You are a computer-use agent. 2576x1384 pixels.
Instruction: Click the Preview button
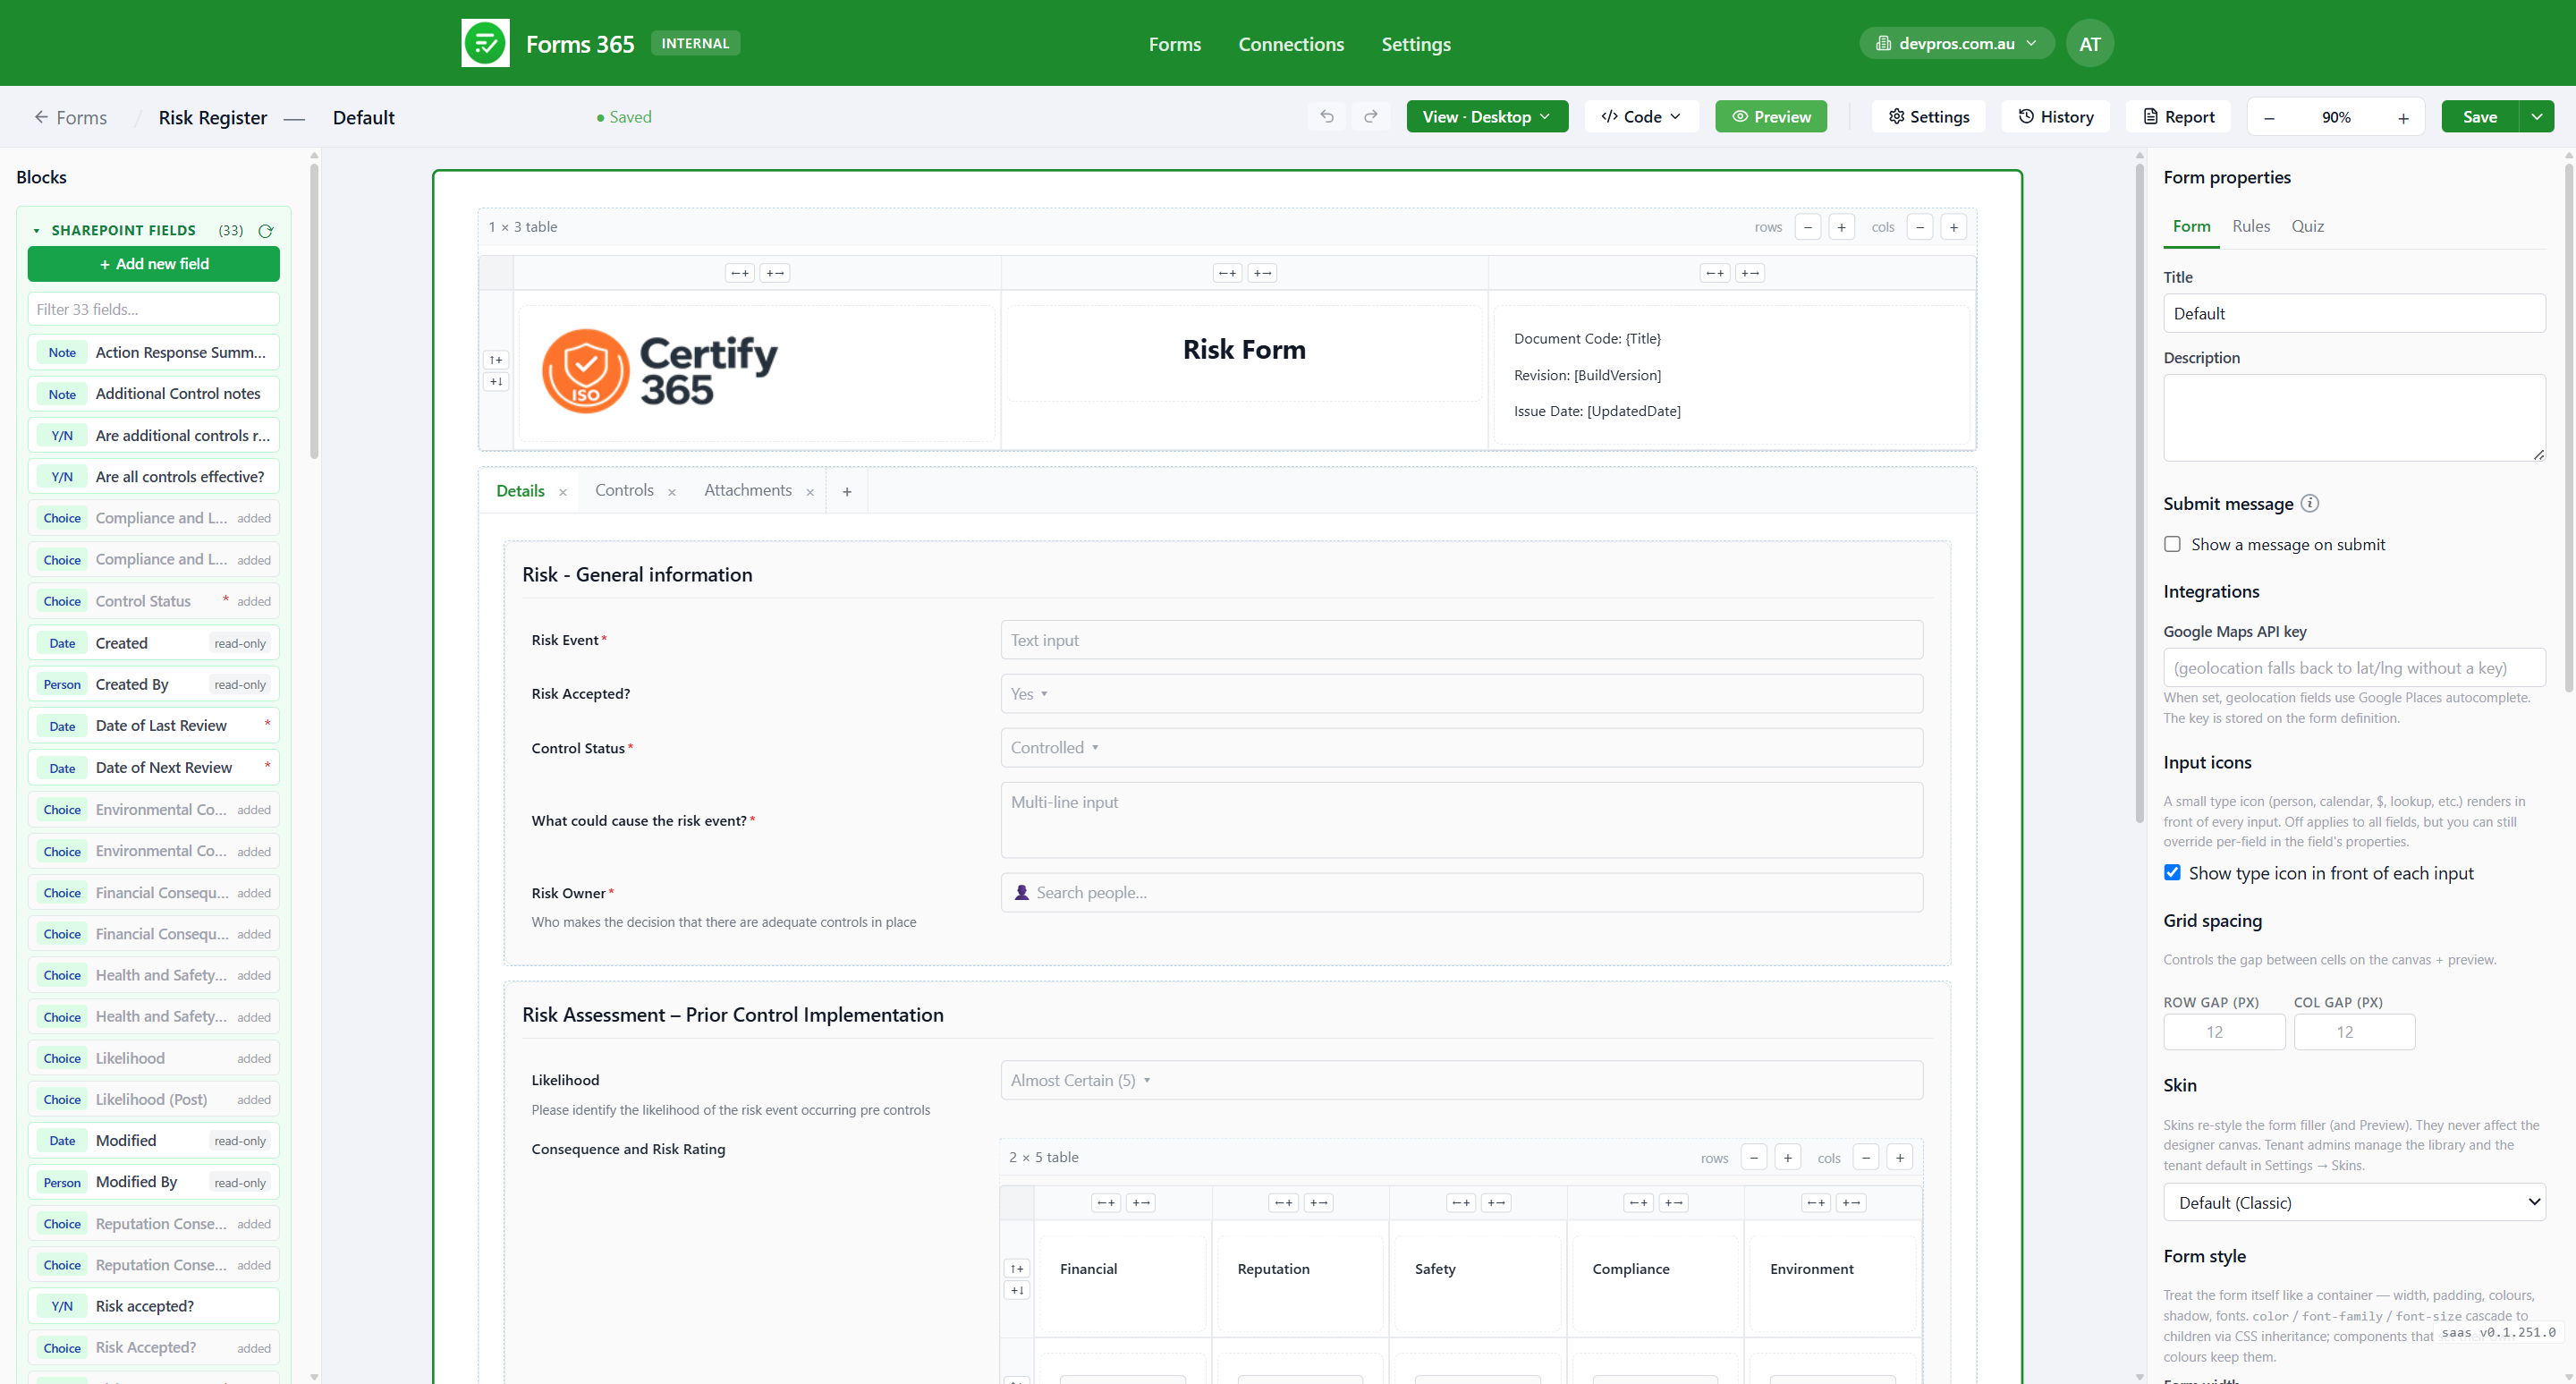point(1770,117)
